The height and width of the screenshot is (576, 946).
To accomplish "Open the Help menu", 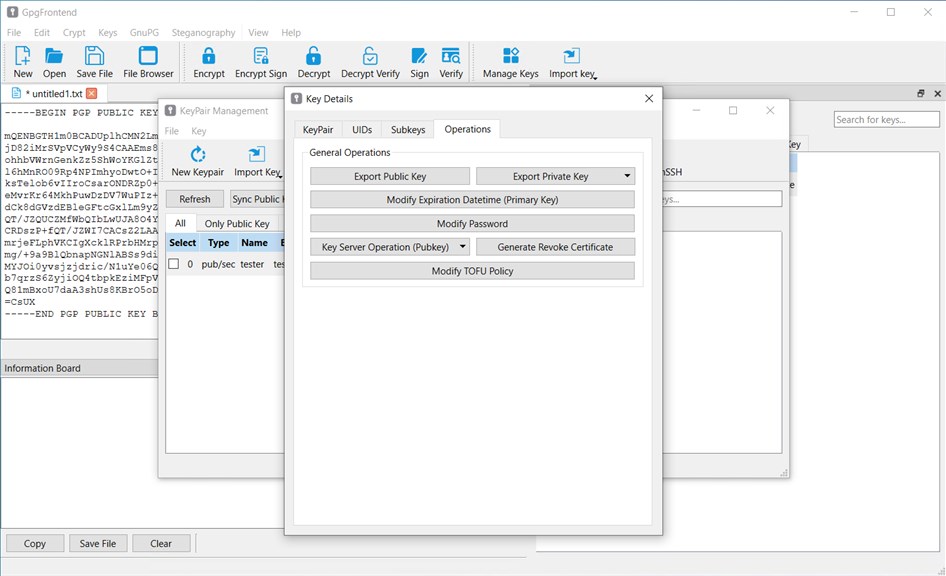I will [x=291, y=33].
